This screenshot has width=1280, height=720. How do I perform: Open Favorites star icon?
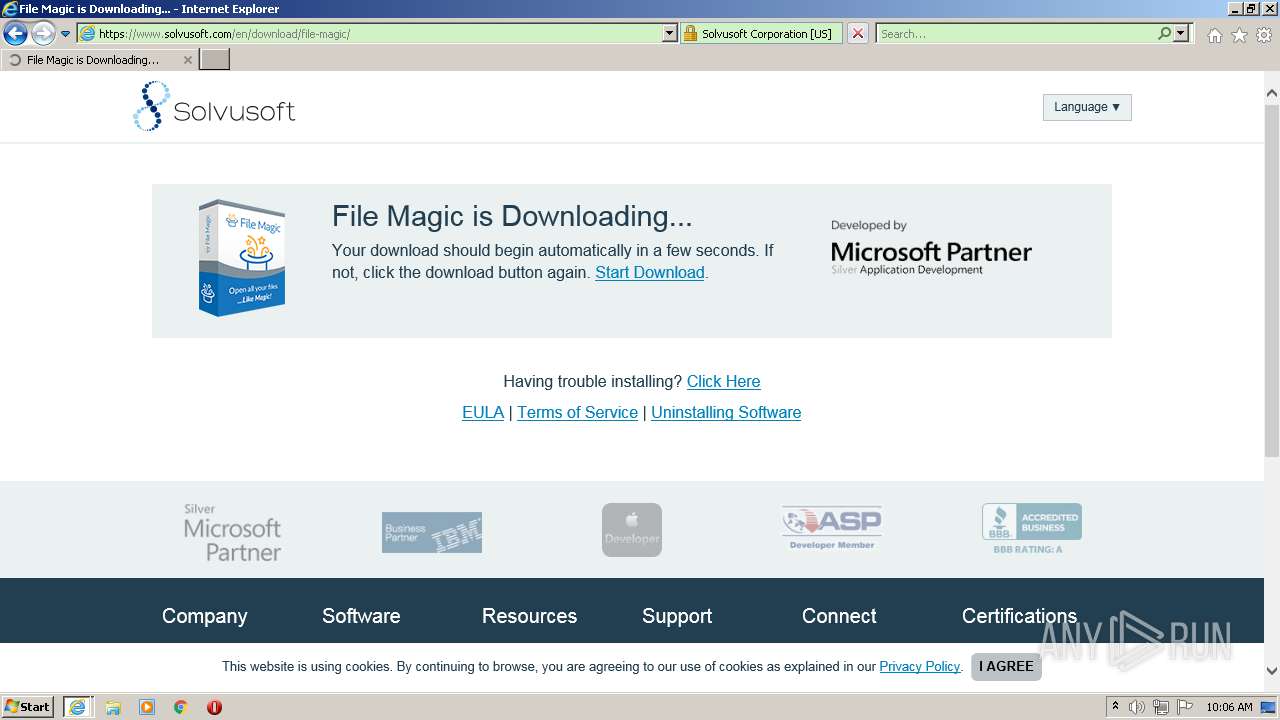(x=1239, y=35)
